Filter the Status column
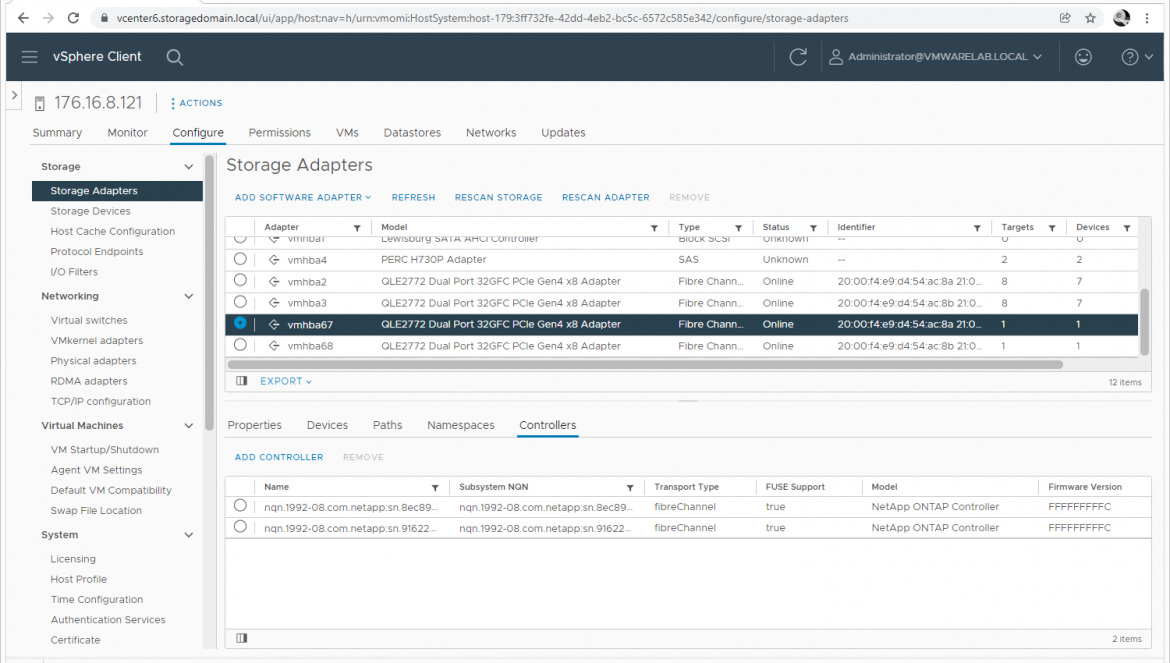 (x=813, y=227)
